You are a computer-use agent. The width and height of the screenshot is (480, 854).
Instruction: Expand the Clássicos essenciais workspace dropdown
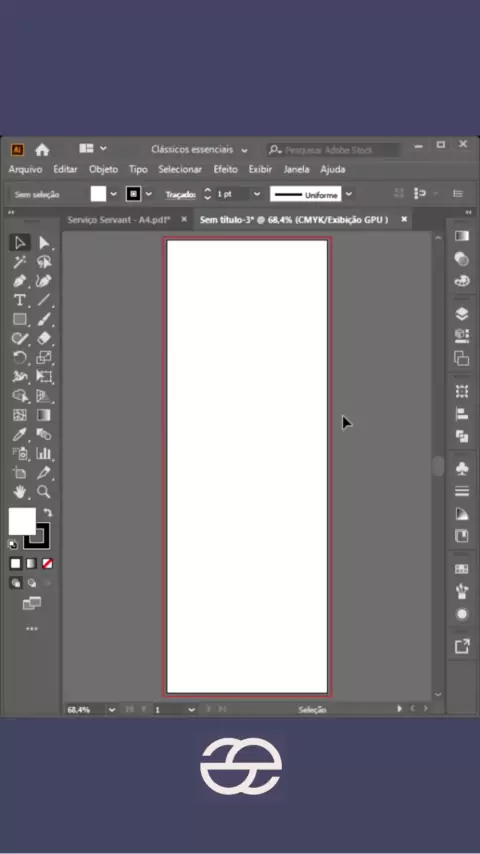(244, 150)
